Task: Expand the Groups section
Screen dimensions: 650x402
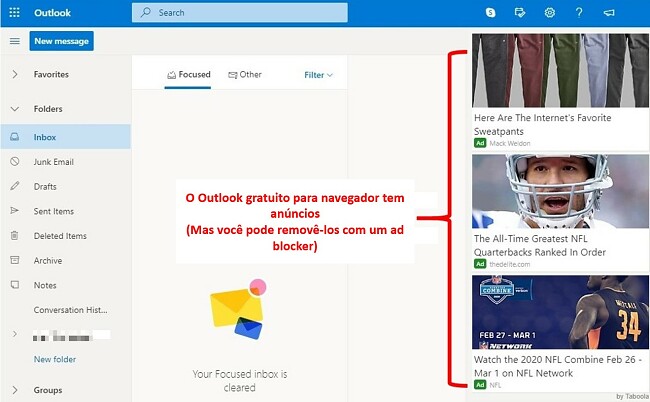Action: [15, 390]
